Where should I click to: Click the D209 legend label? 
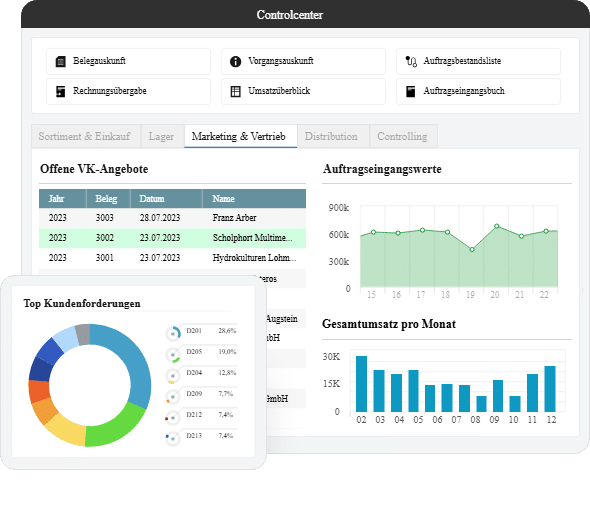tap(194, 394)
